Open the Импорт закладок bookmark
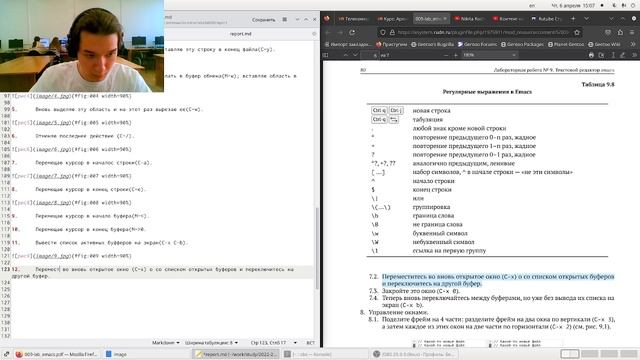Viewport: 640px width, 360px height. click(348, 44)
